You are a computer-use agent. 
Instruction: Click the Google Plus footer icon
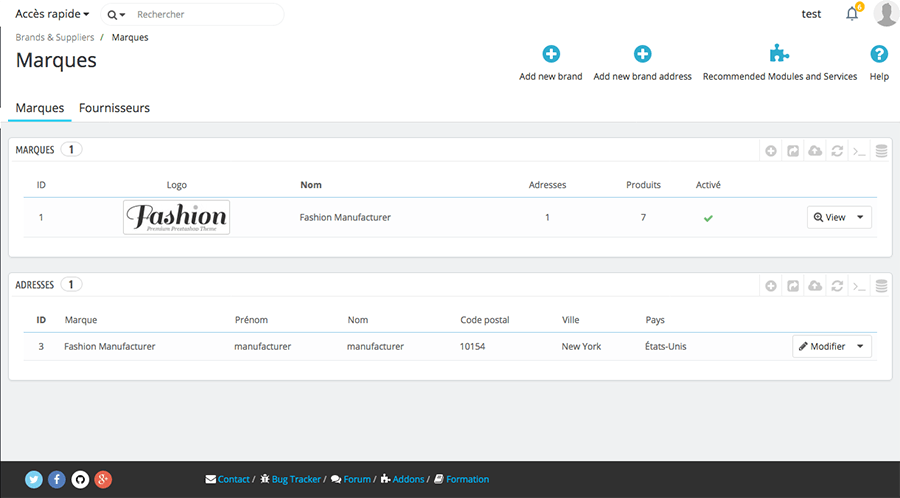103,479
